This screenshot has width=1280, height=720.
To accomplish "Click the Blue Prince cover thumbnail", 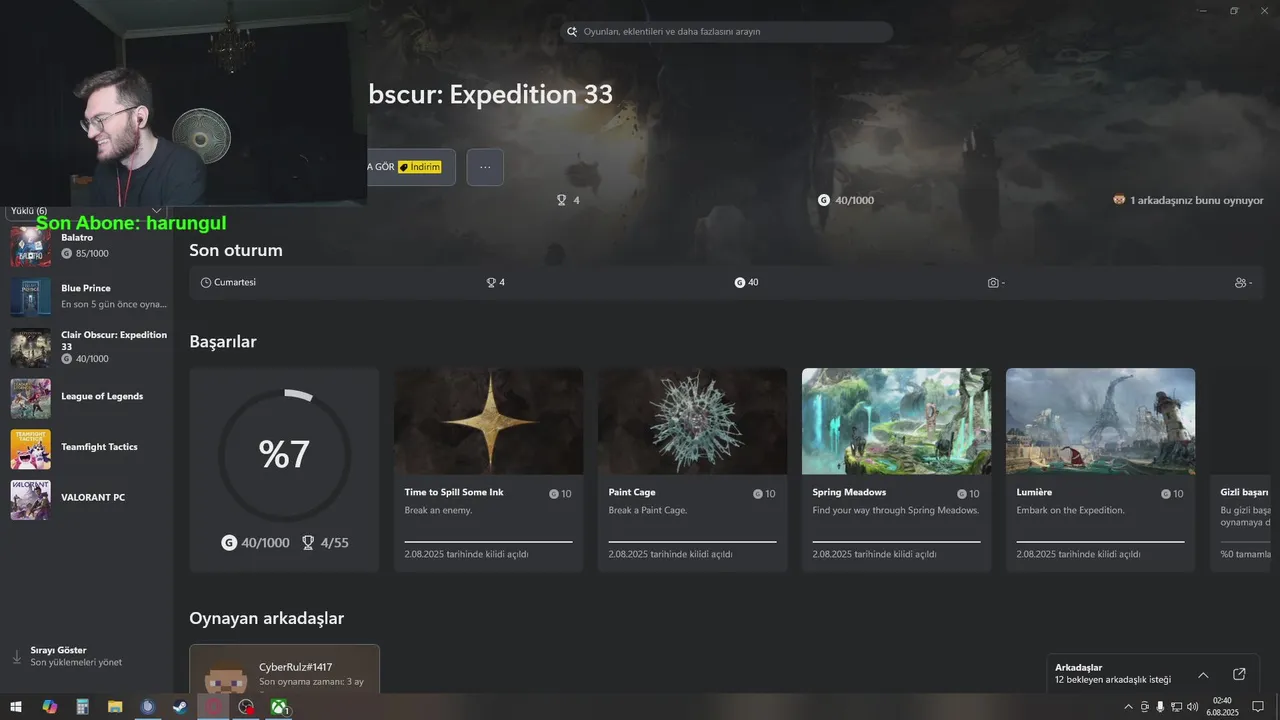I will (31, 297).
